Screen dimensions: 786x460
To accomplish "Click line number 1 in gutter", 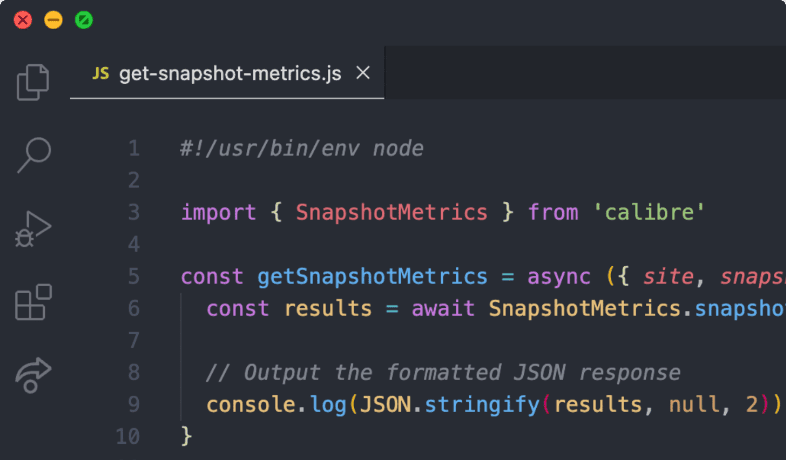I will [134, 149].
